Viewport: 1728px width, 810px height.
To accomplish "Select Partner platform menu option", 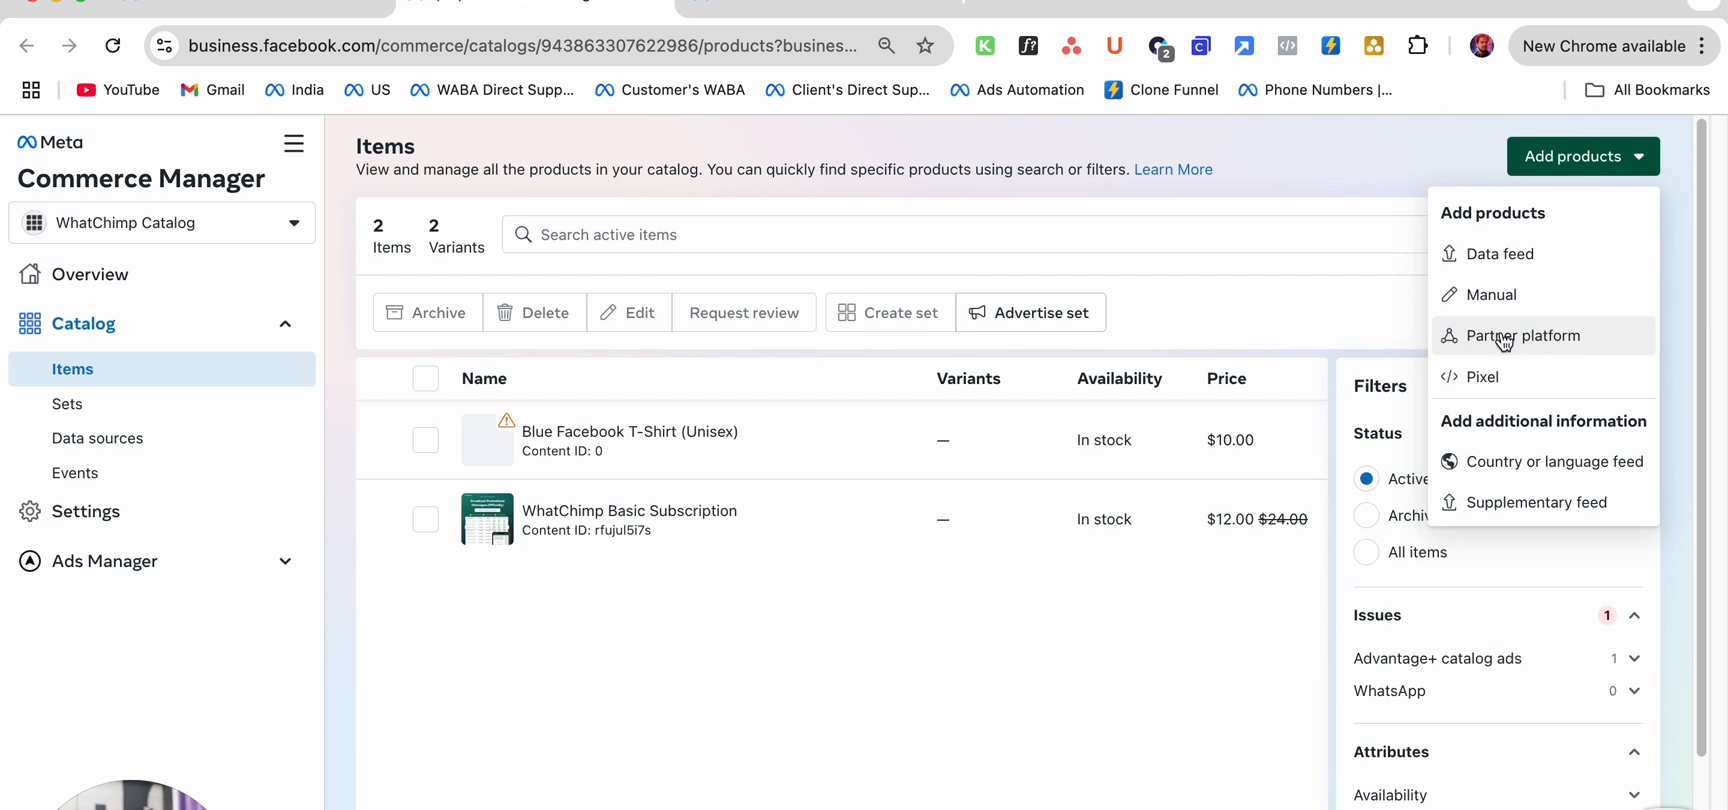I will (1543, 336).
